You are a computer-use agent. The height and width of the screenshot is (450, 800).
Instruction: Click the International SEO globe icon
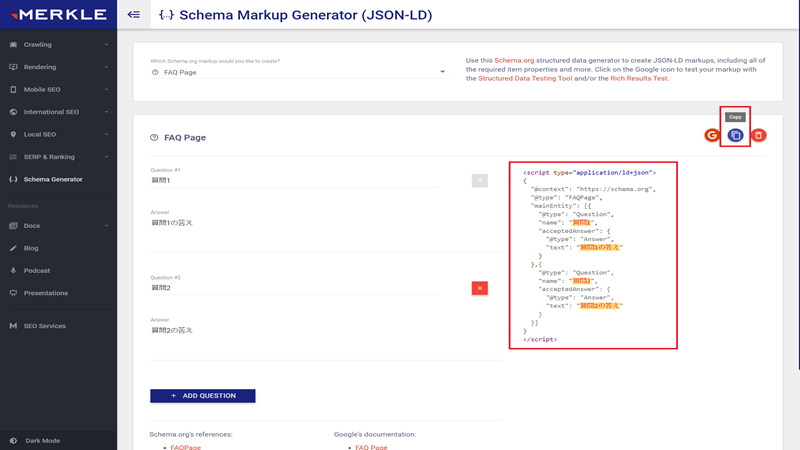pos(13,112)
